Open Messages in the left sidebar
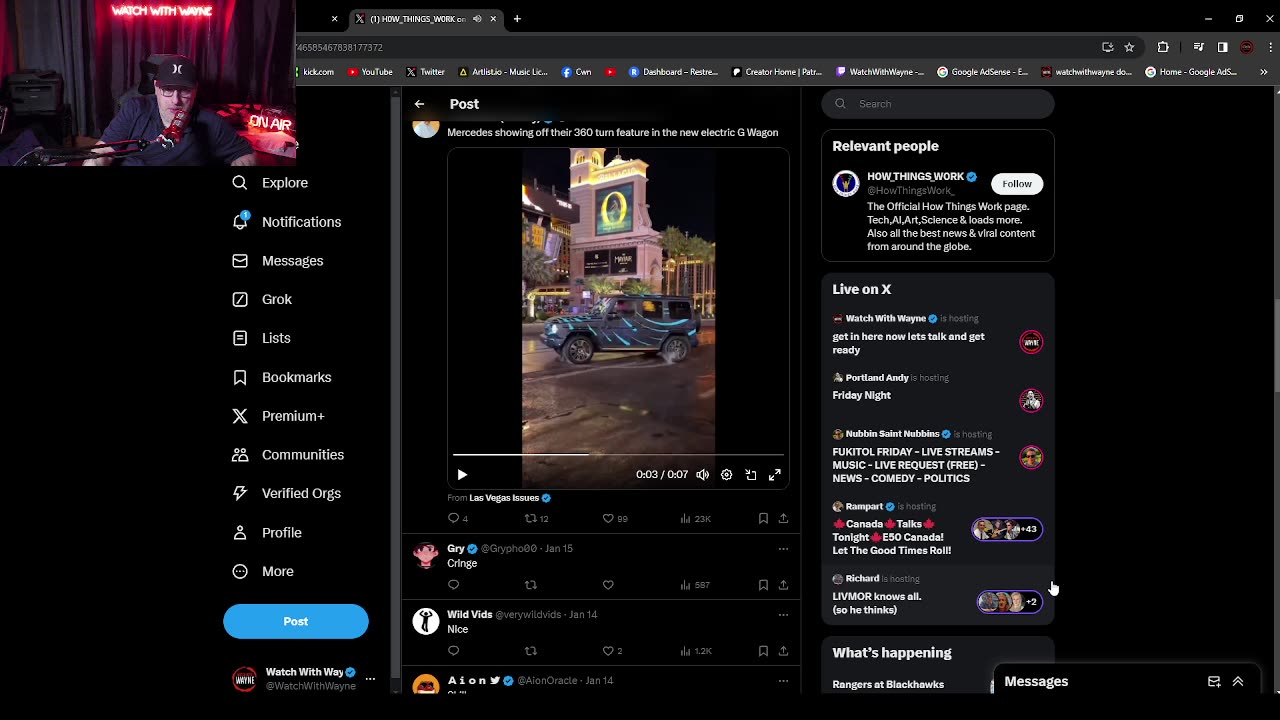 pyautogui.click(x=277, y=261)
